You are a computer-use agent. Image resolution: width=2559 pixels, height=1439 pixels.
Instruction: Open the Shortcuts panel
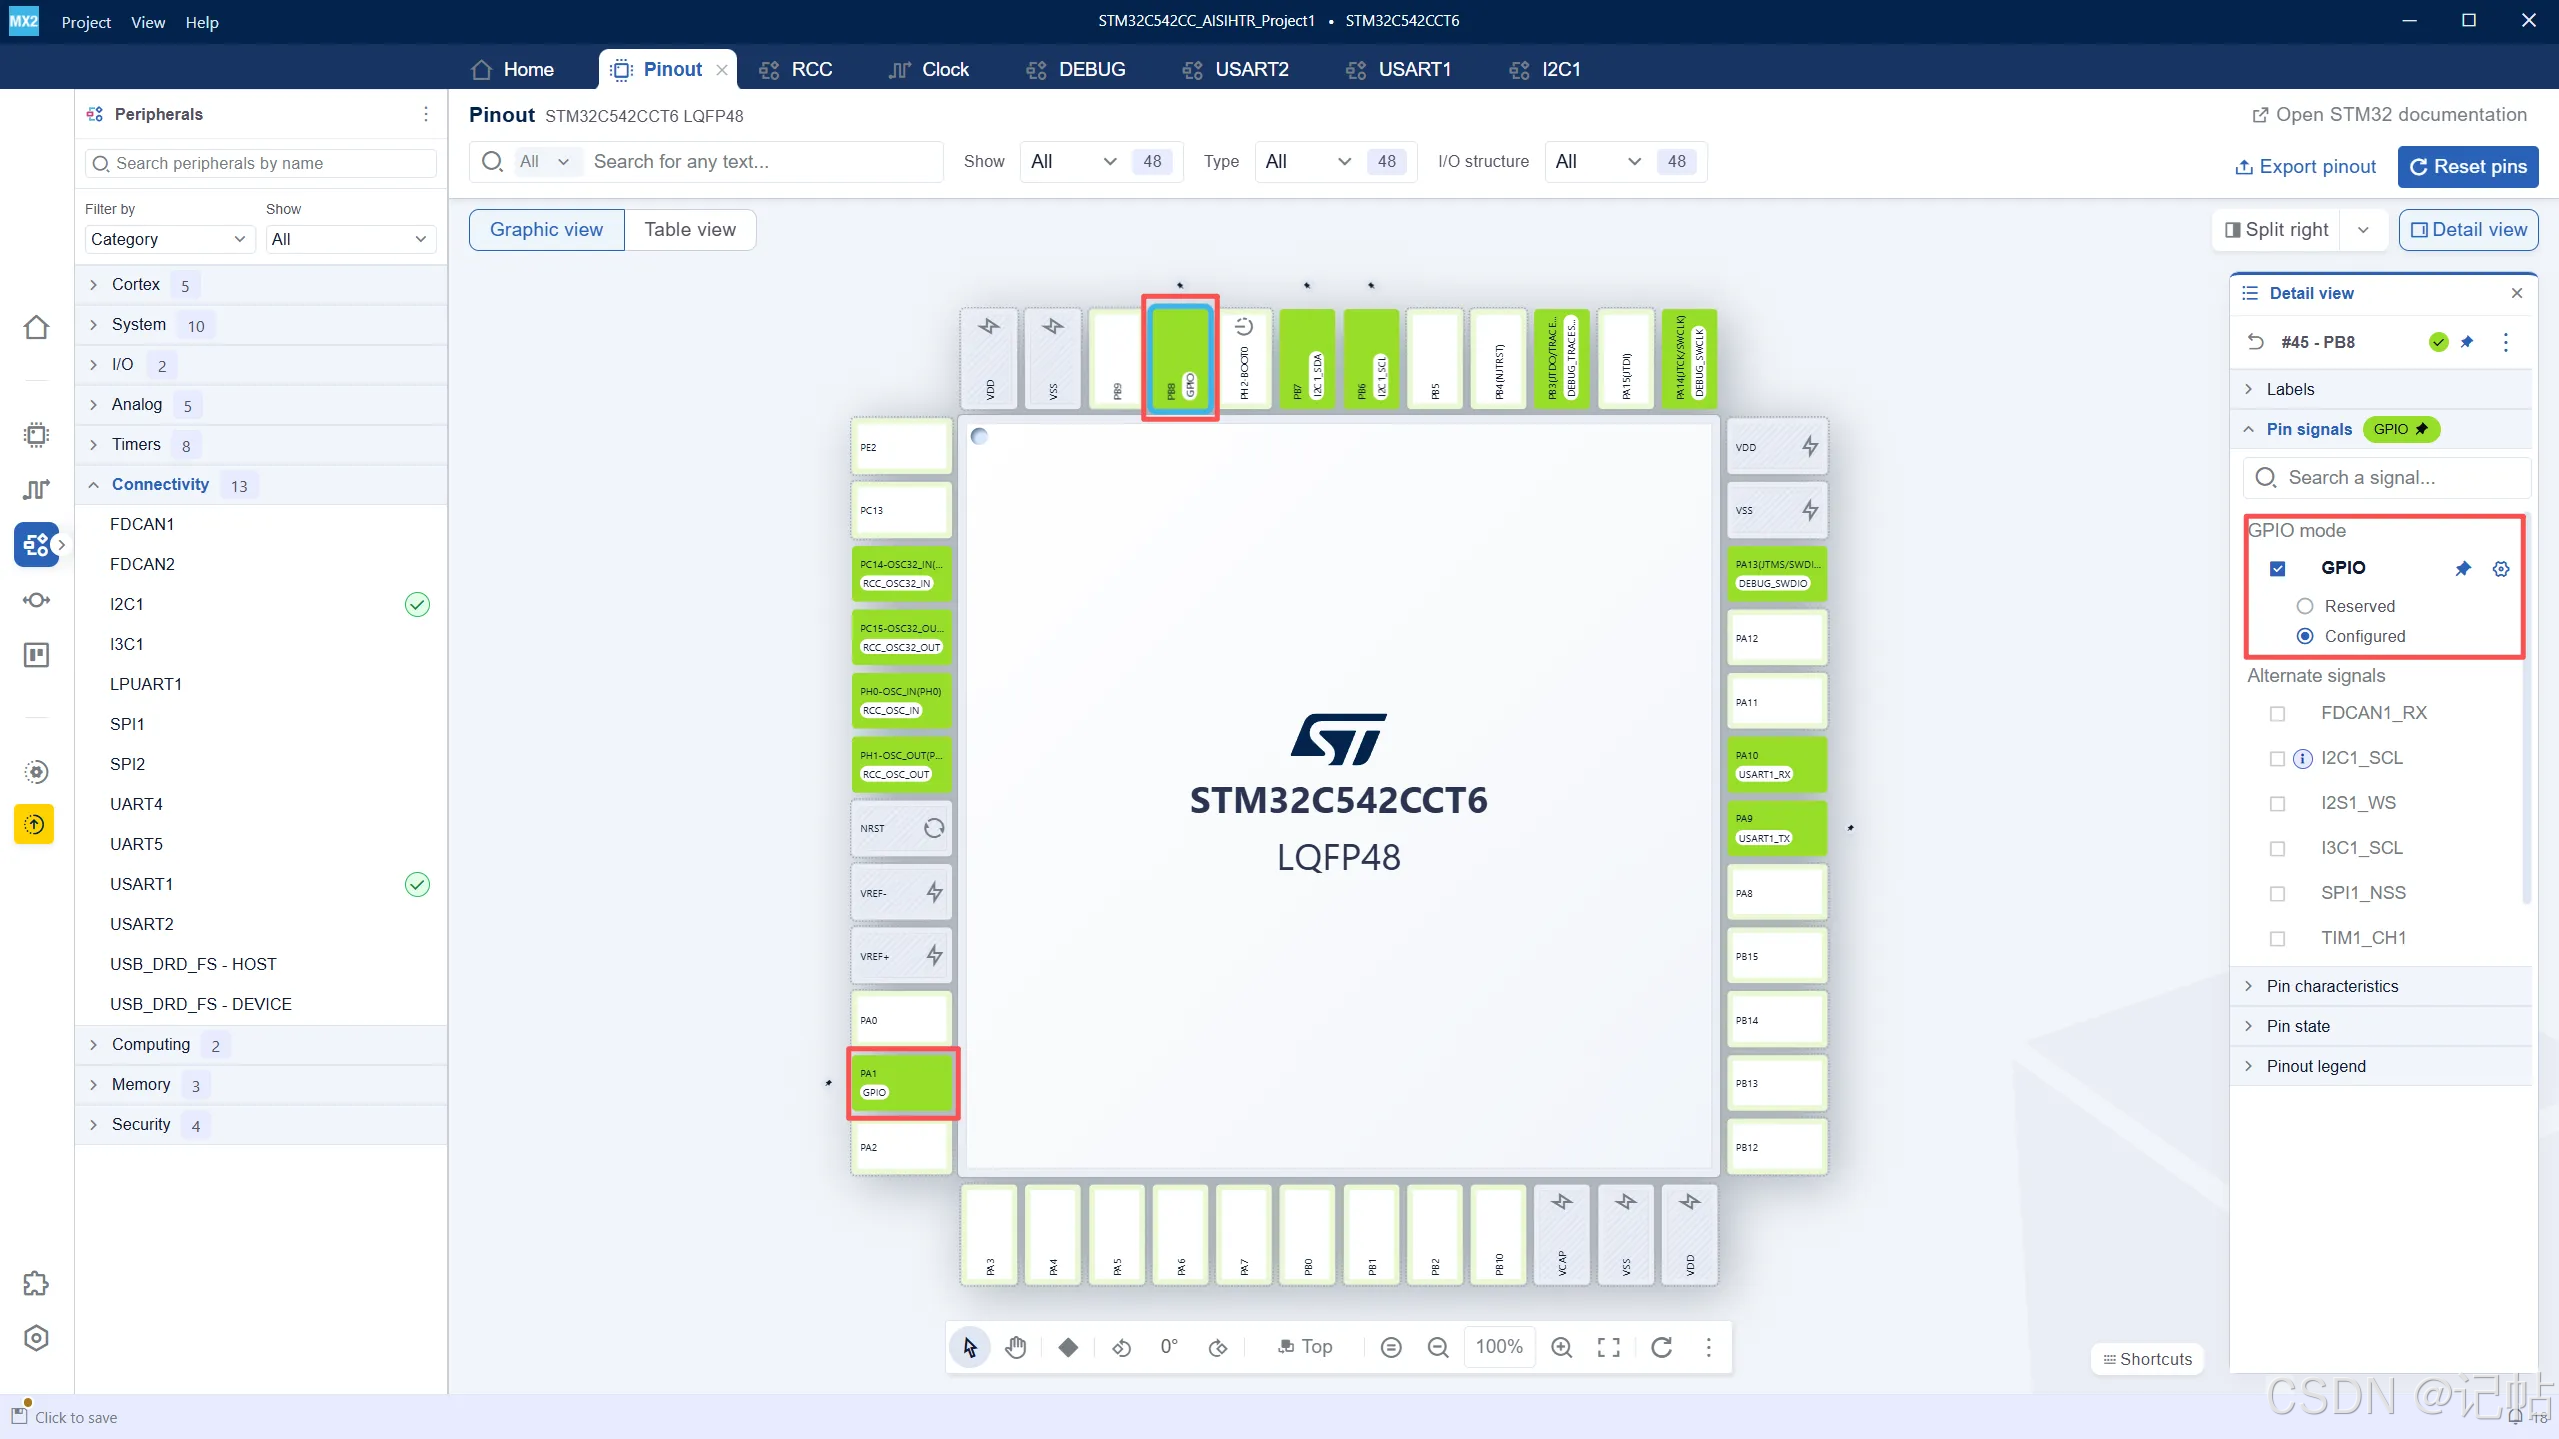coord(2147,1359)
